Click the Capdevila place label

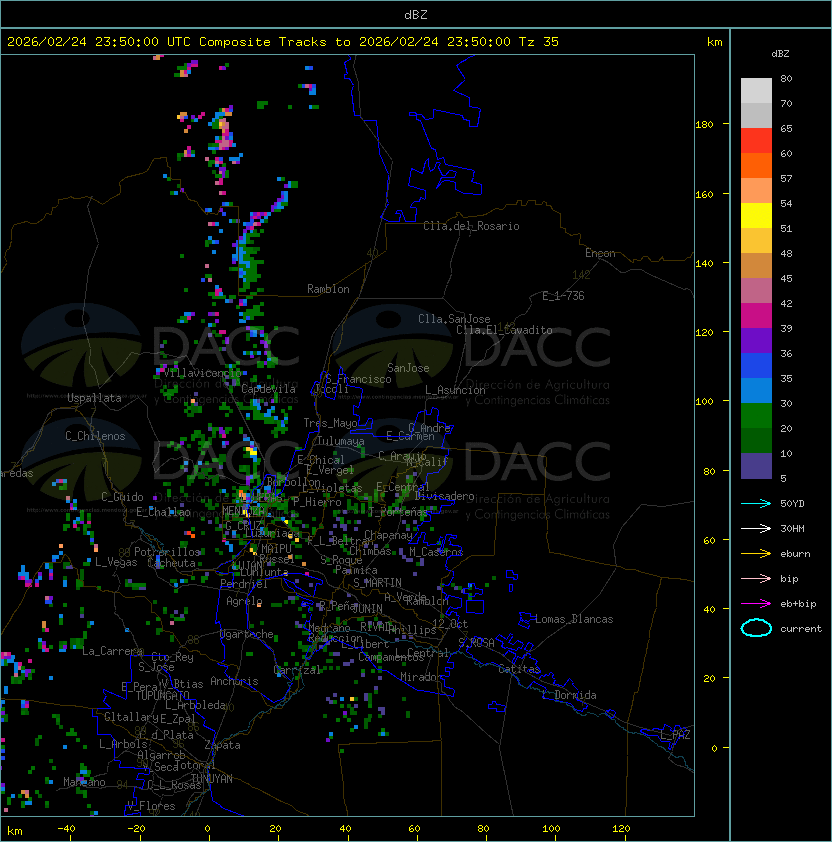click(x=269, y=389)
